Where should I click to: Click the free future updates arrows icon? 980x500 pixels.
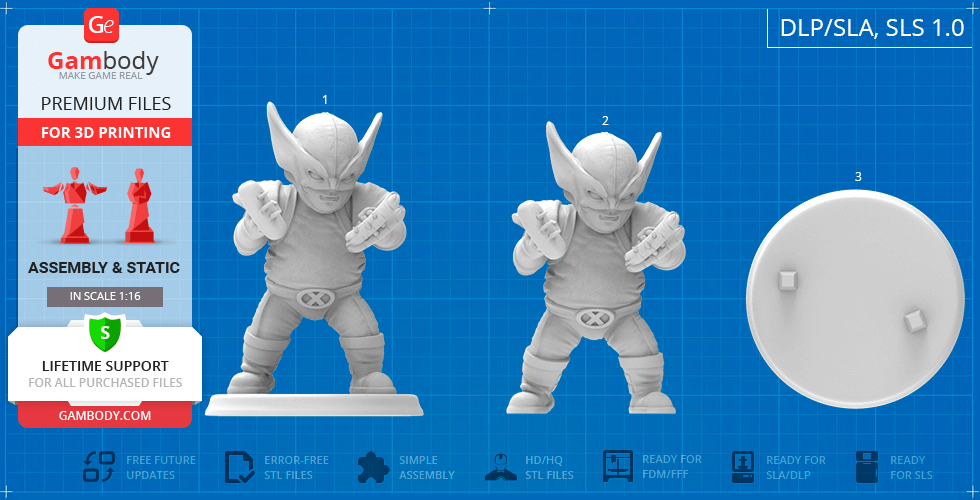coord(99,467)
